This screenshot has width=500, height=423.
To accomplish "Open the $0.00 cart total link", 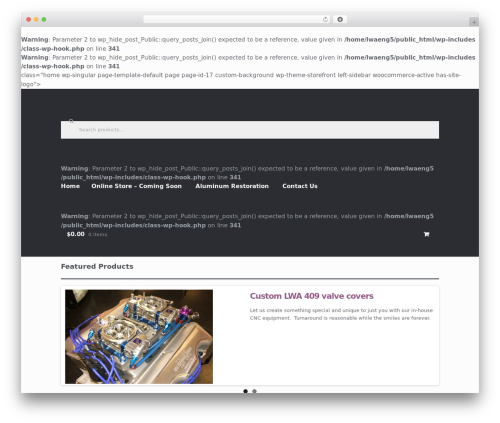I will [x=76, y=234].
